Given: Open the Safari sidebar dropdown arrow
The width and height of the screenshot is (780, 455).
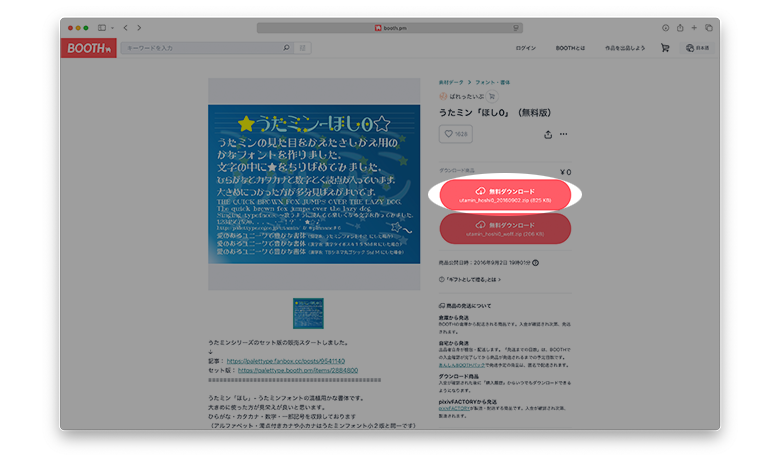Looking at the screenshot, I should click(x=112, y=28).
